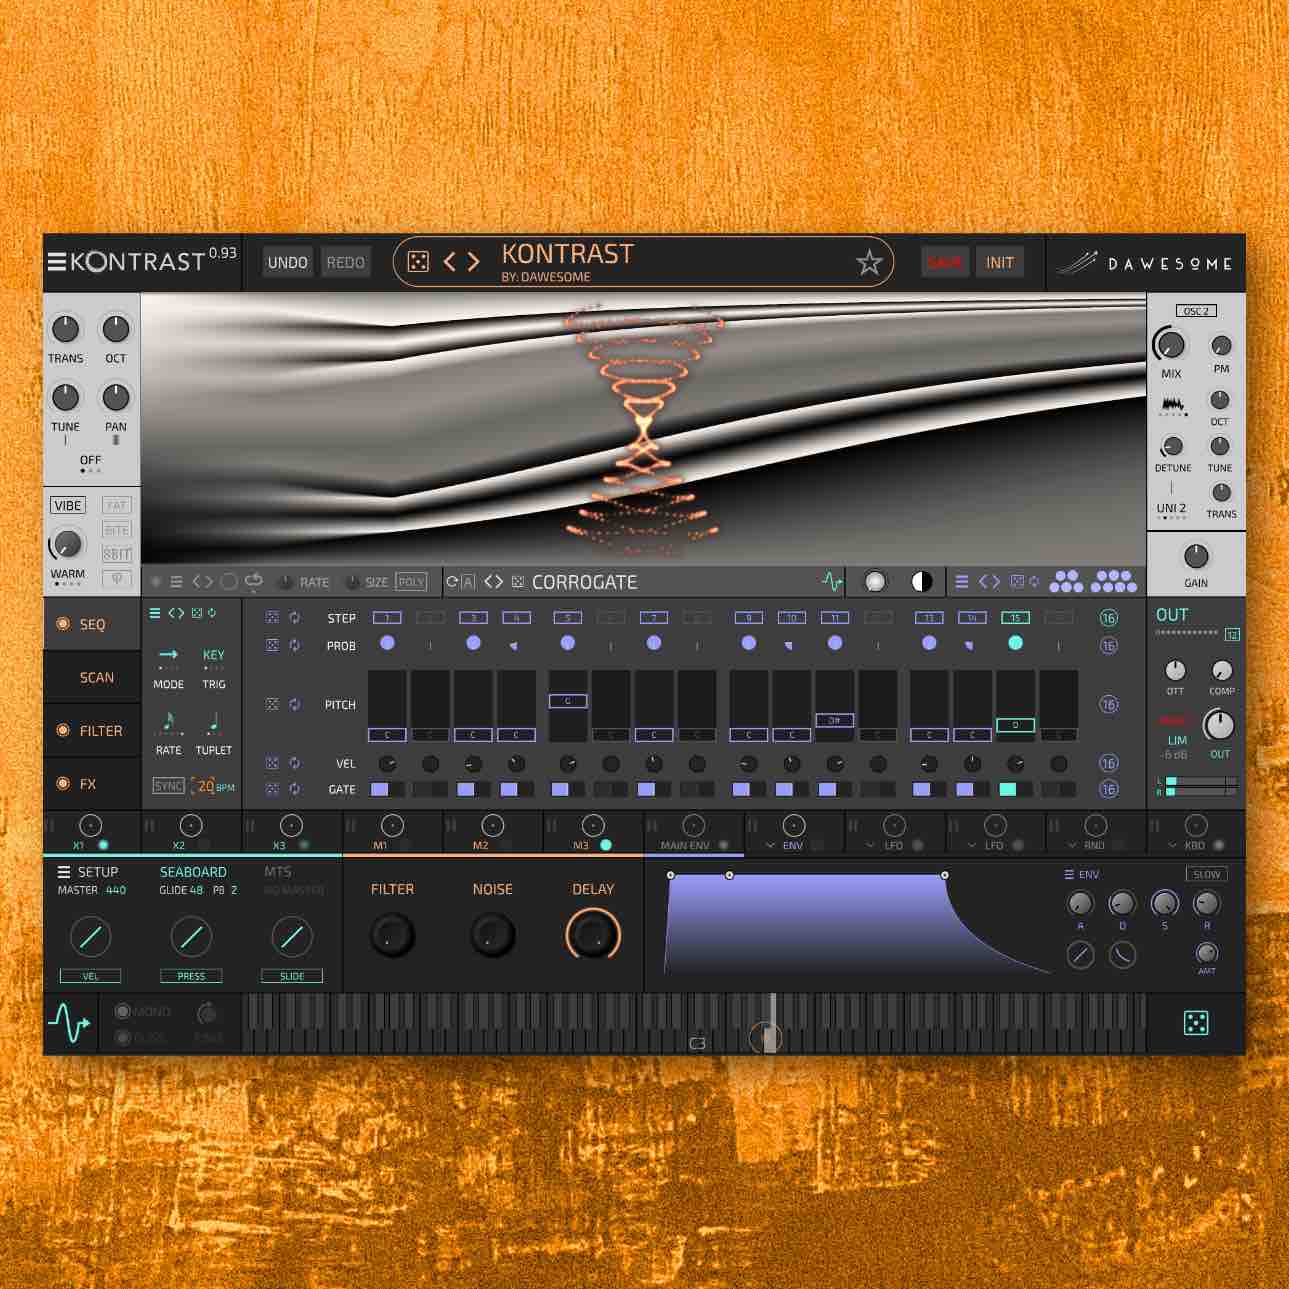Click the bottom-right teal dice randomizer

click(1195, 1022)
